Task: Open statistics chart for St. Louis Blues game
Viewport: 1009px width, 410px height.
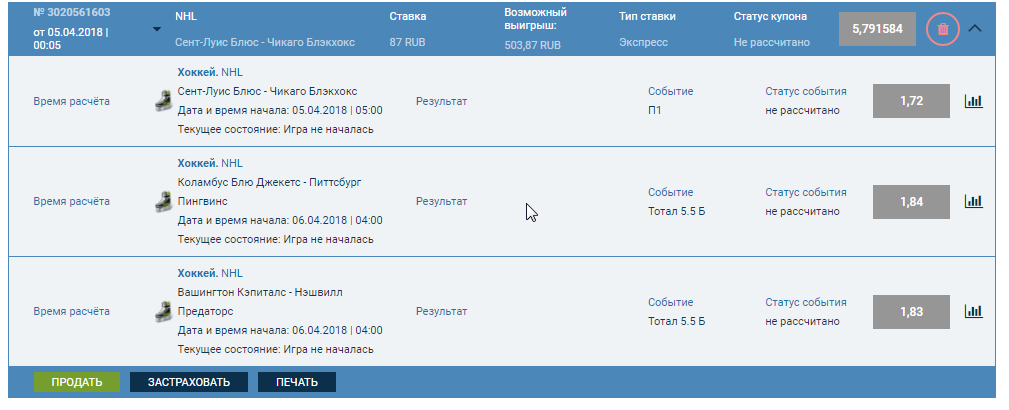Action: [x=974, y=101]
